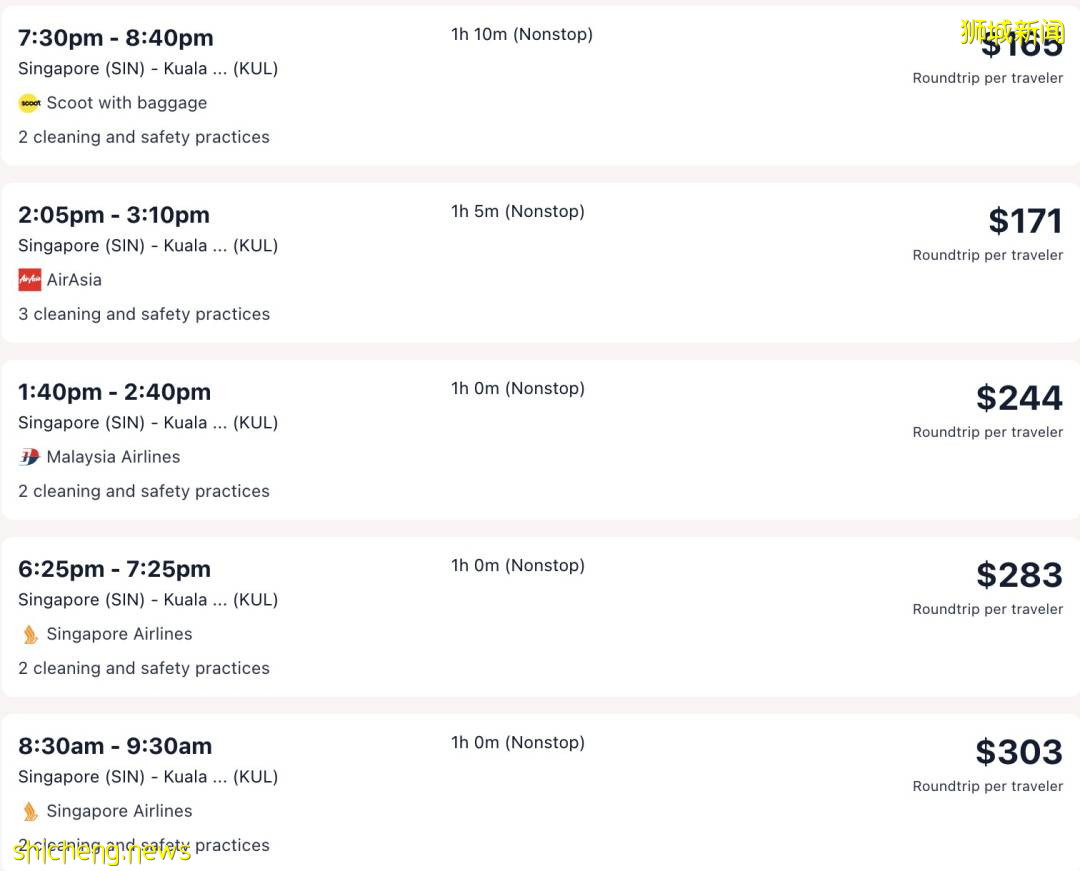This screenshot has width=1080, height=871.
Task: Click the AirAsia red logo icon
Action: pyautogui.click(x=29, y=280)
